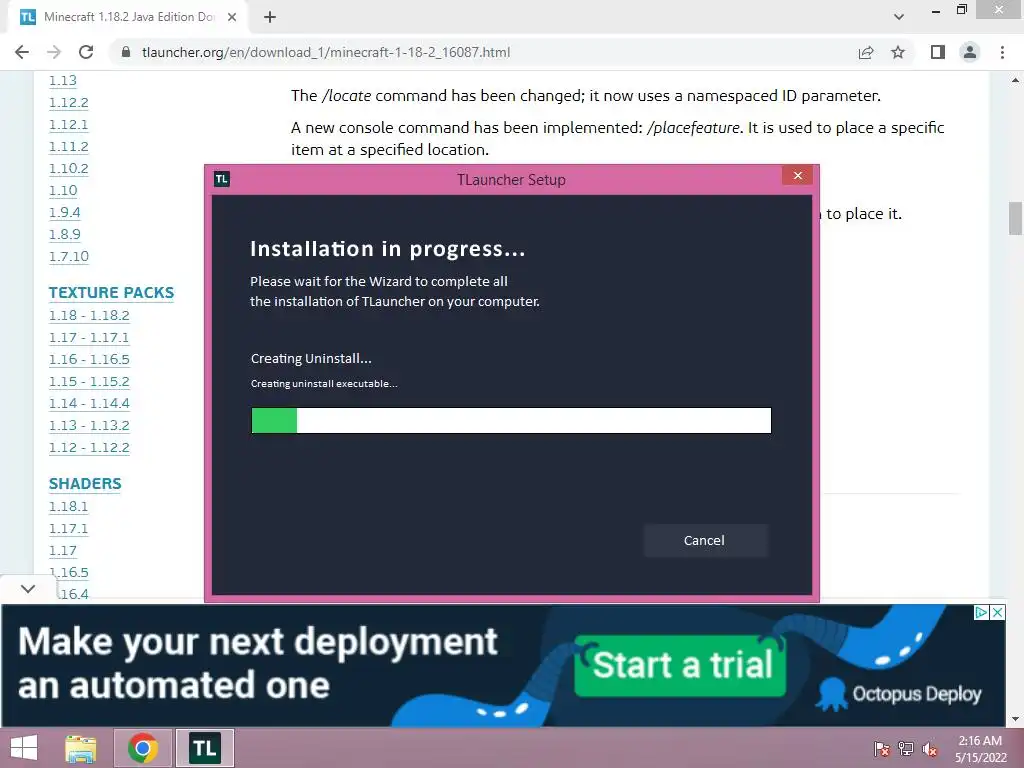
Task: Open the 1.10 version link
Action: pyautogui.click(x=63, y=190)
